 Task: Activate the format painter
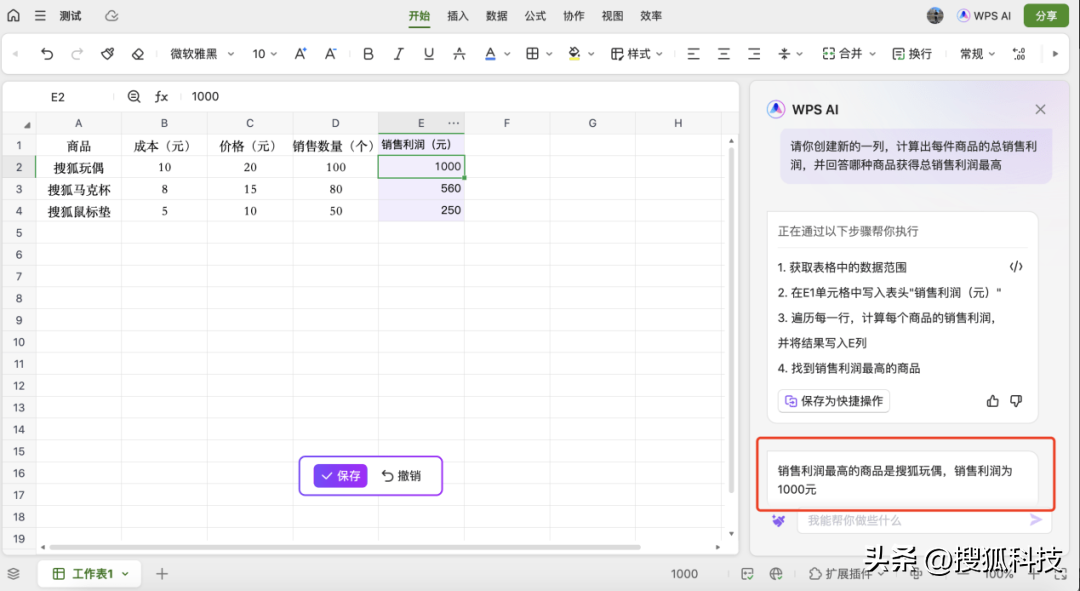107,54
